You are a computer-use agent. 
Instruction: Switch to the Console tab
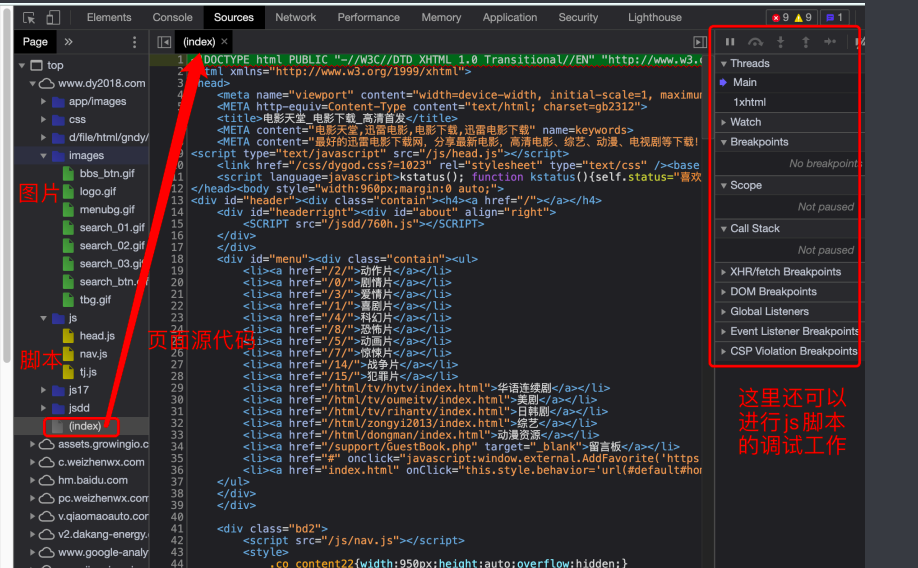click(x=172, y=18)
